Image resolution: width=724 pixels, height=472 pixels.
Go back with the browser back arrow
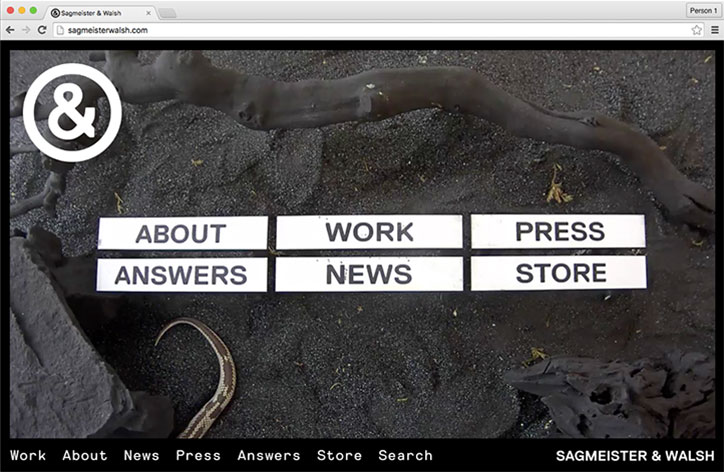click(10, 30)
